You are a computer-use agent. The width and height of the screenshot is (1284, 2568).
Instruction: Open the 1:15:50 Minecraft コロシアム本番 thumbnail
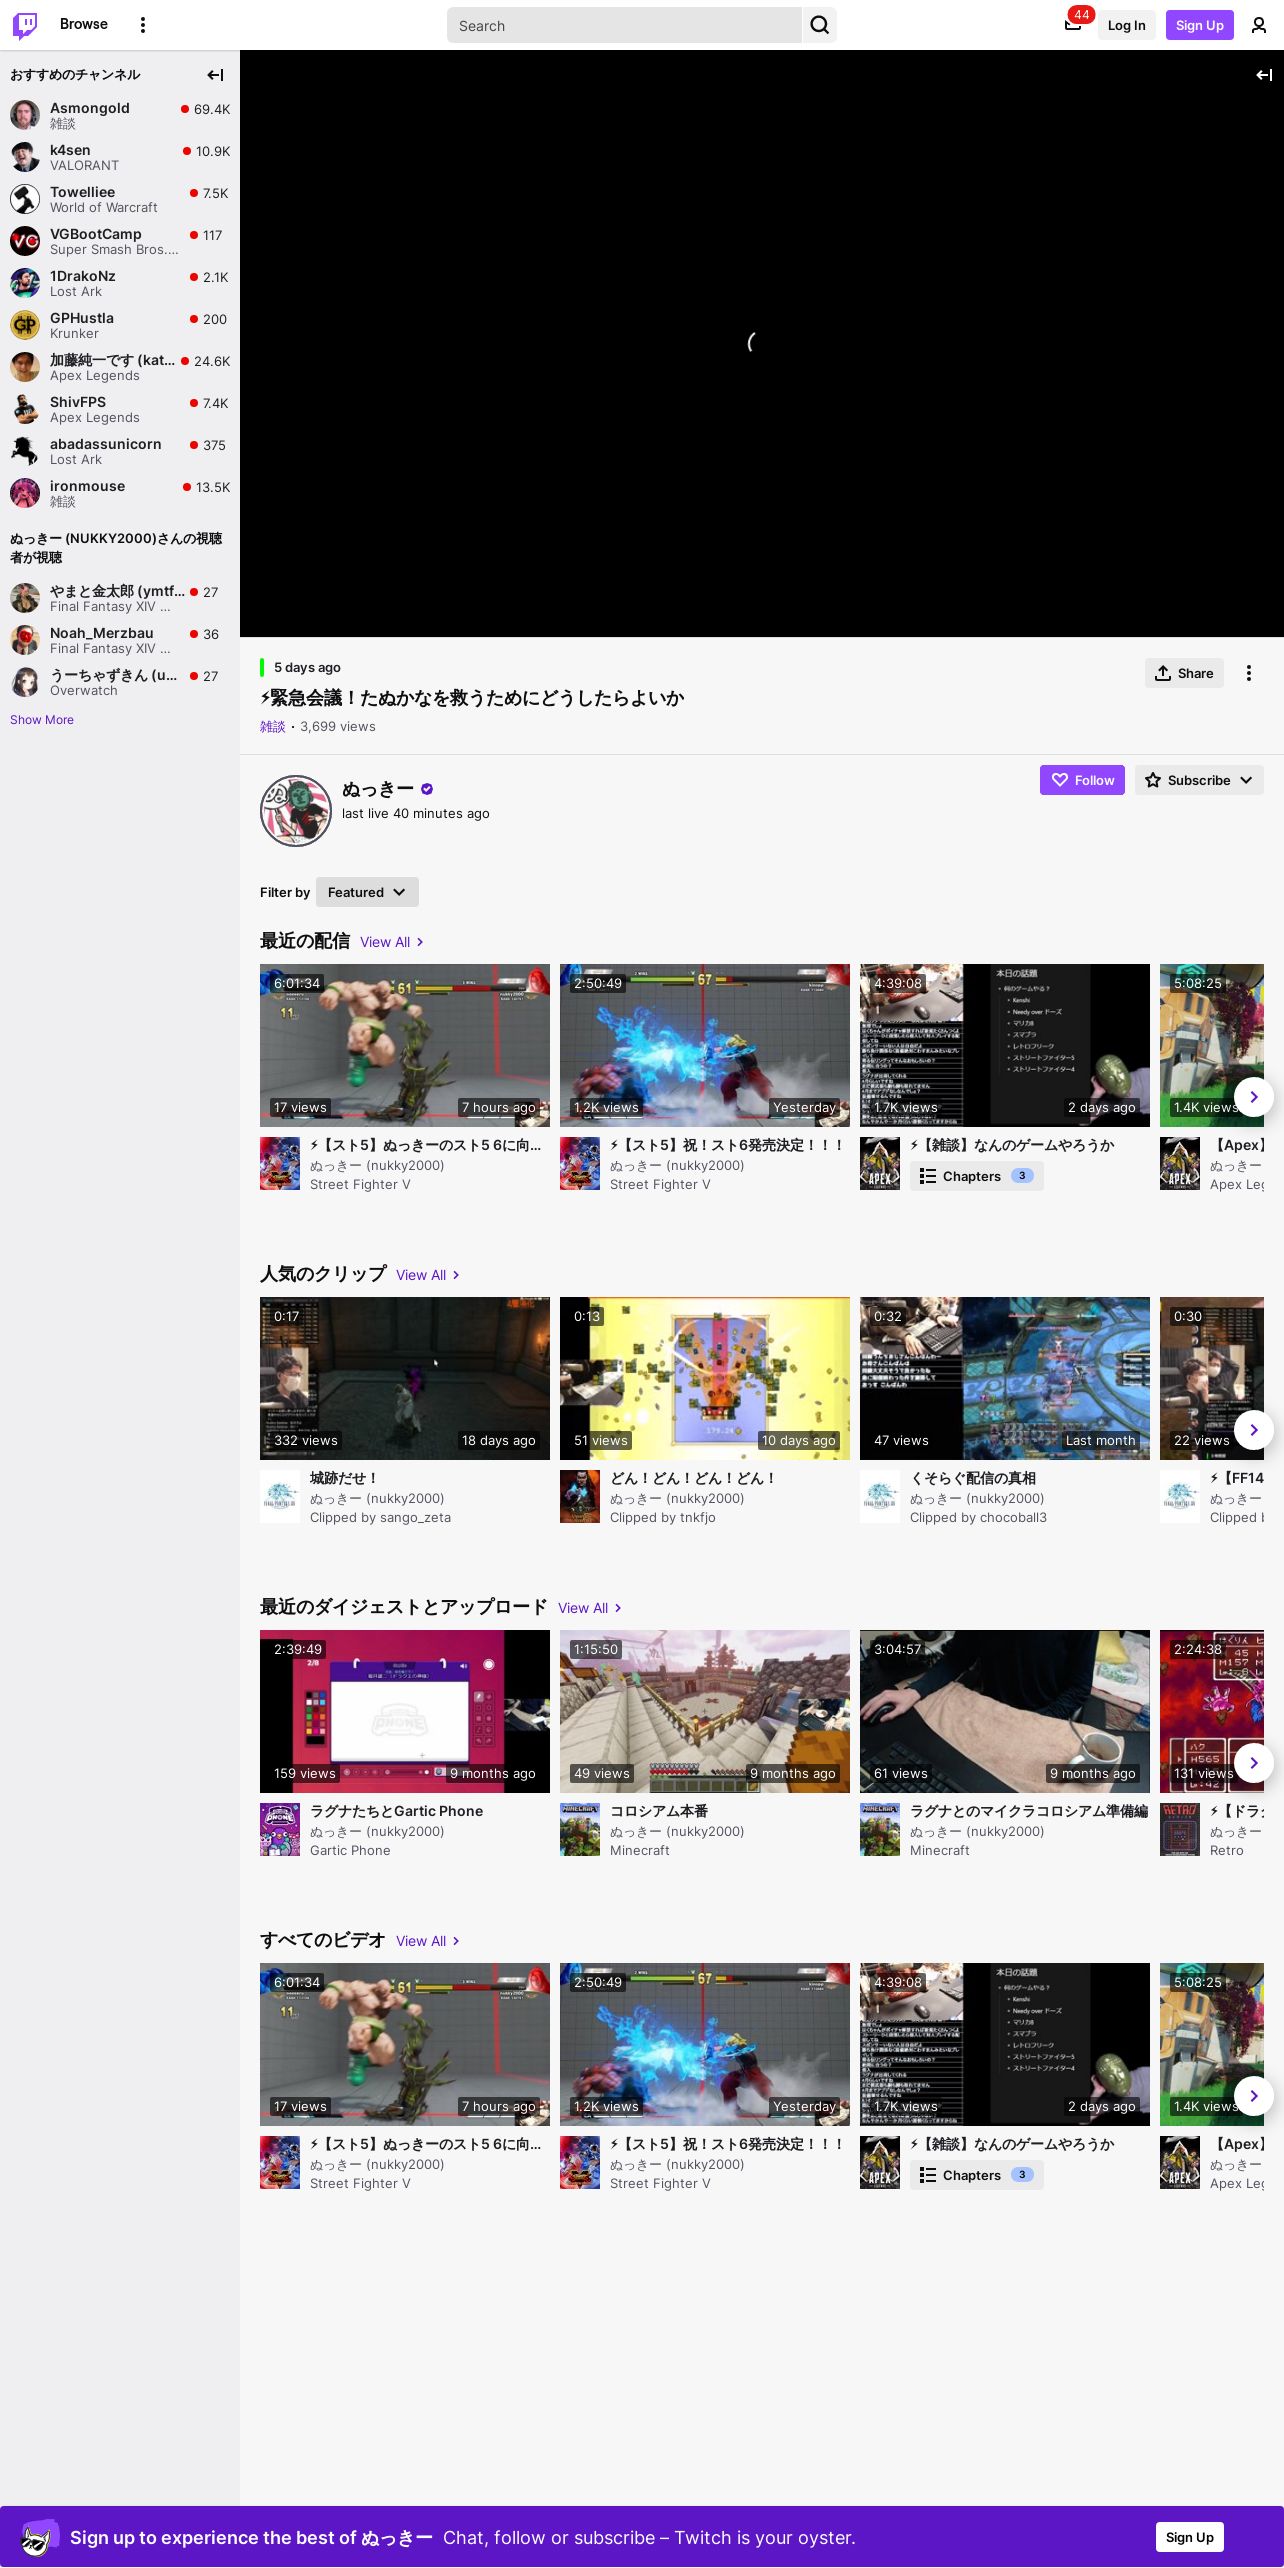(x=705, y=1711)
